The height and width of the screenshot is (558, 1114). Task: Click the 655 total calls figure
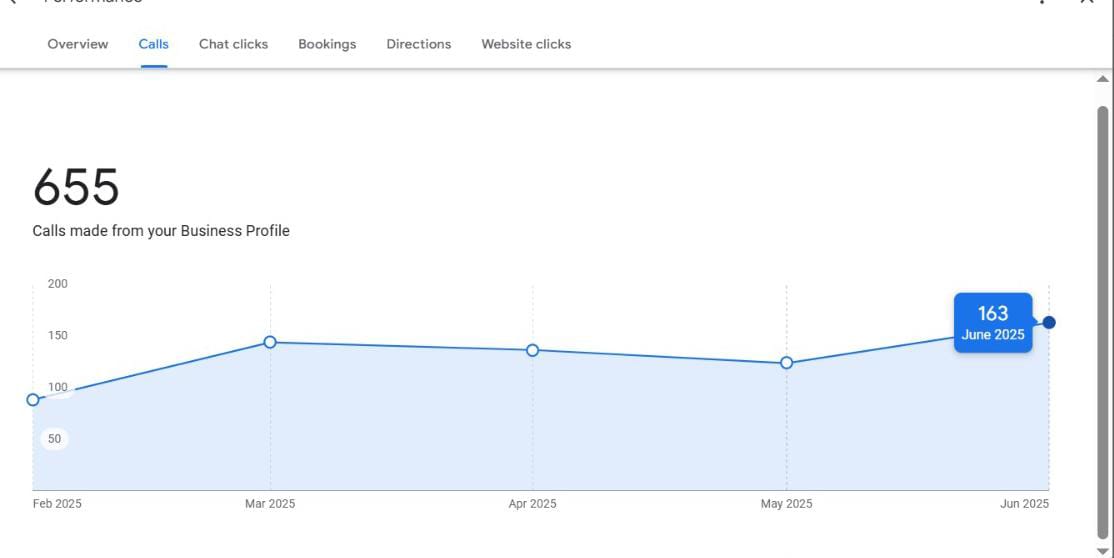click(x=76, y=187)
